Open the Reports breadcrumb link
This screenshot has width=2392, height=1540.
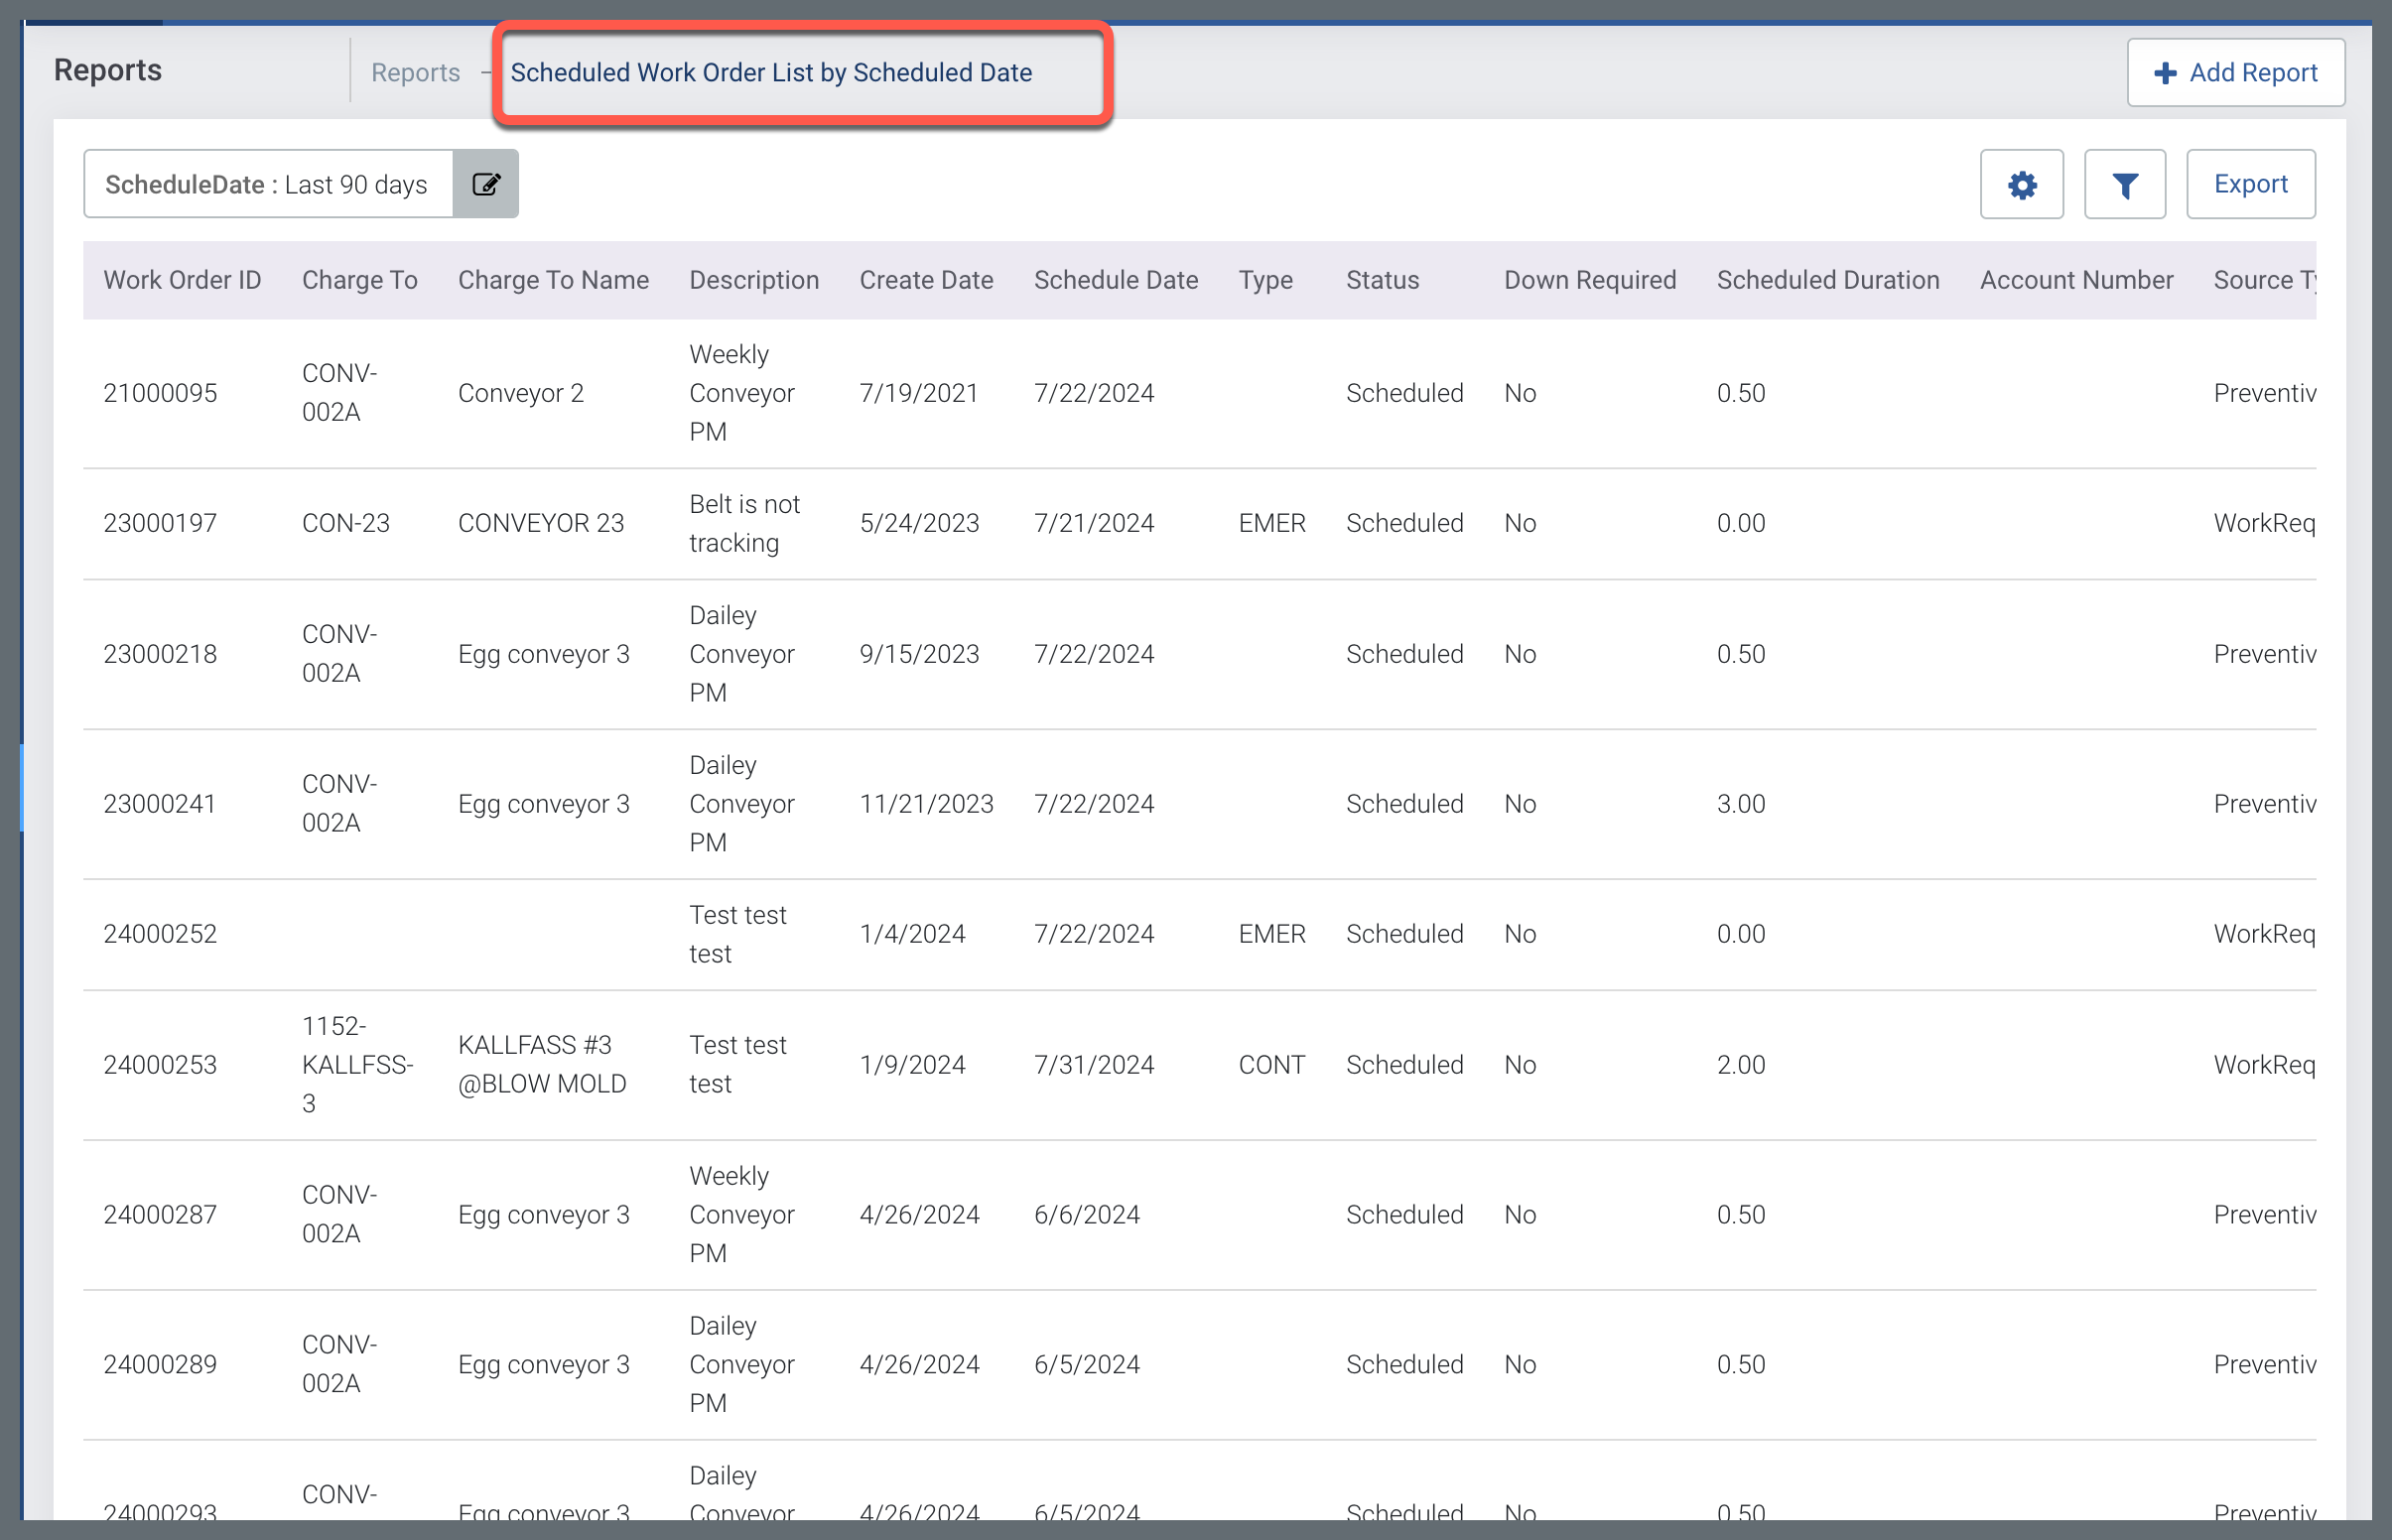pos(415,73)
